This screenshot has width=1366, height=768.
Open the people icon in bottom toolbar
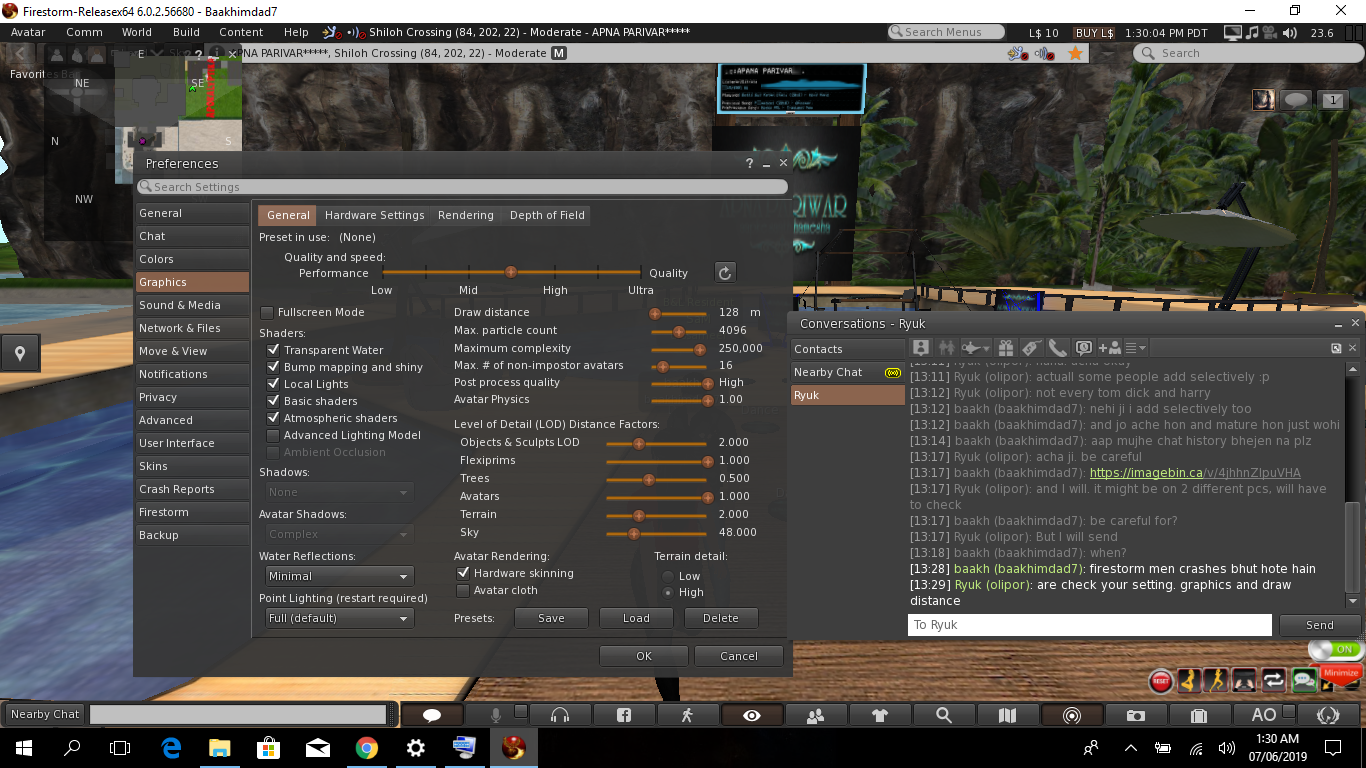(816, 715)
